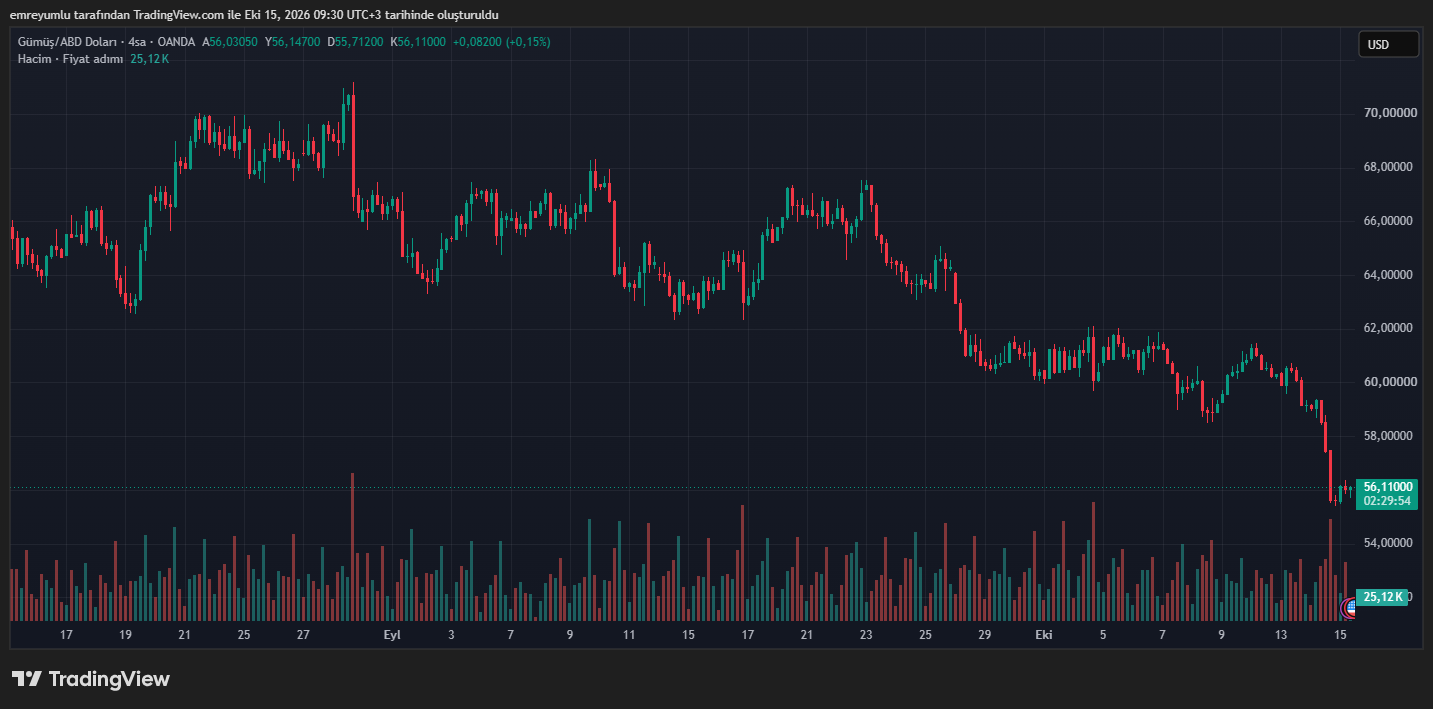Click date 23 on the time axis
The width and height of the screenshot is (1433, 709).
click(866, 635)
